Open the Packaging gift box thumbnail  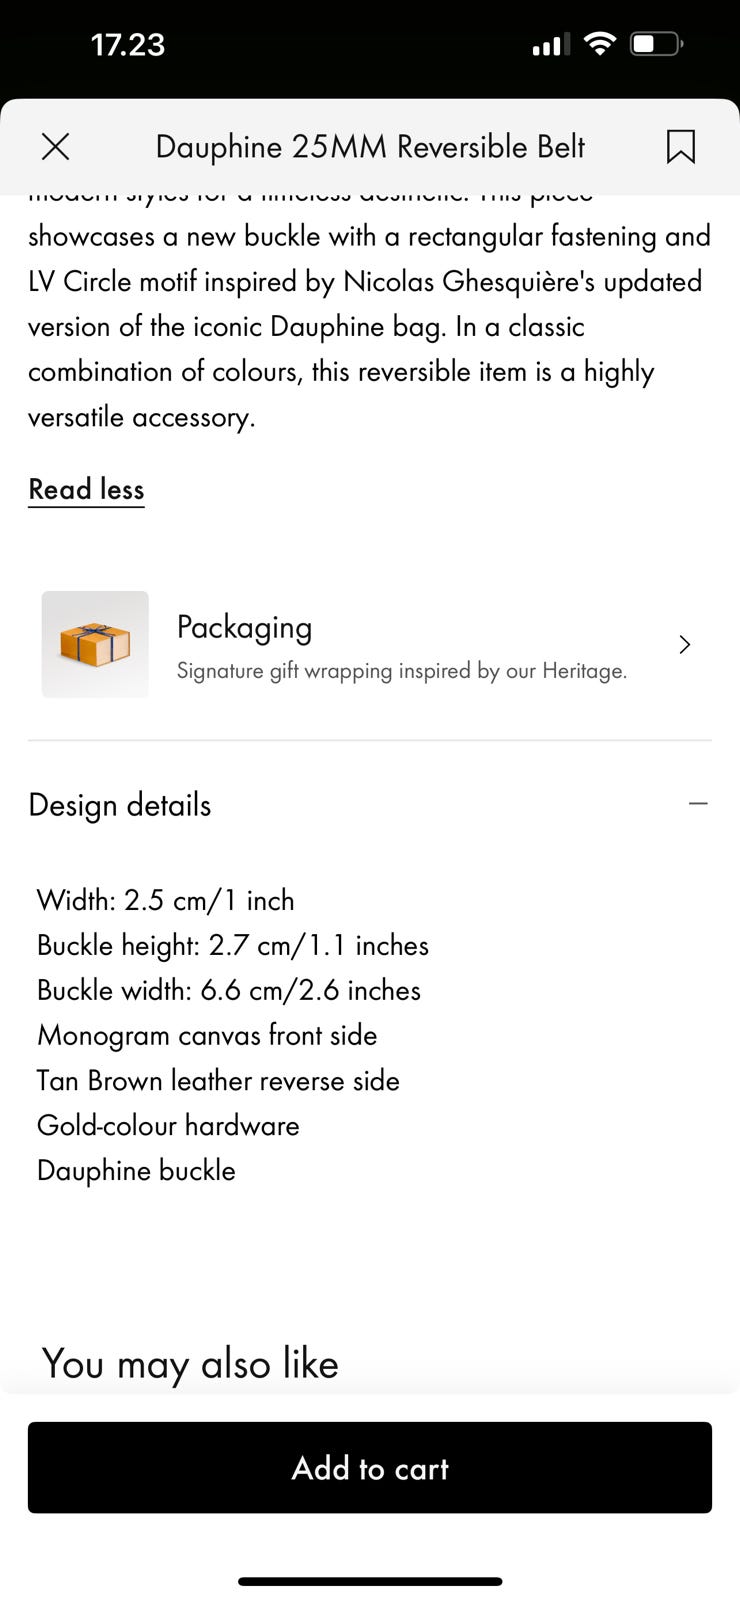[x=95, y=644]
